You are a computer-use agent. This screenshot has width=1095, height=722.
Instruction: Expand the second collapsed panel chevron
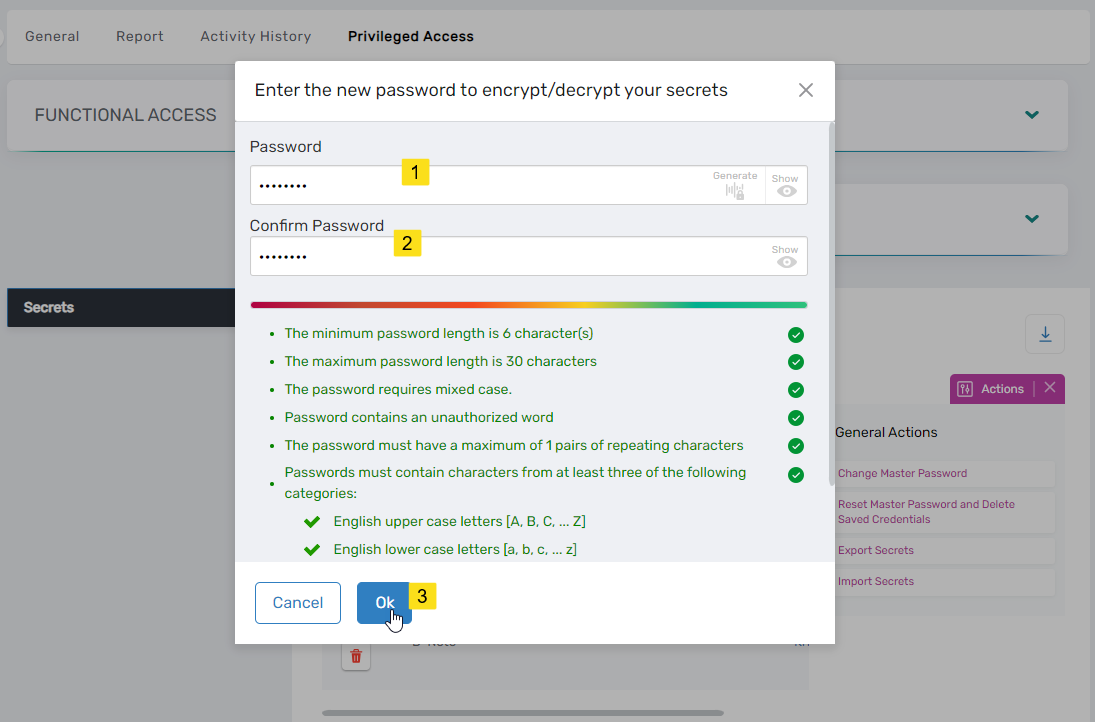tap(1031, 219)
